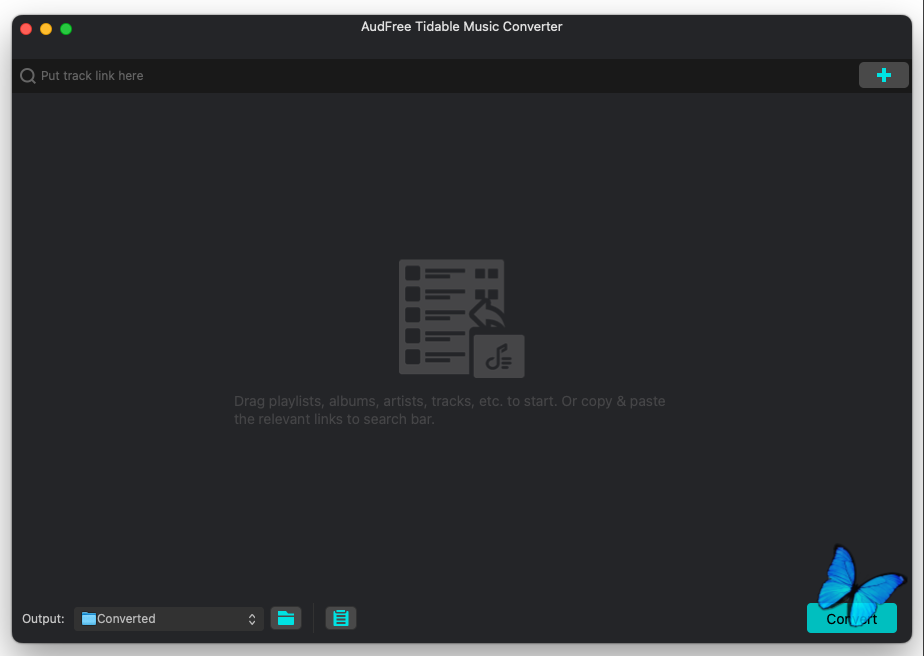
Task: Open the Converted output folder dropdown
Action: (168, 619)
